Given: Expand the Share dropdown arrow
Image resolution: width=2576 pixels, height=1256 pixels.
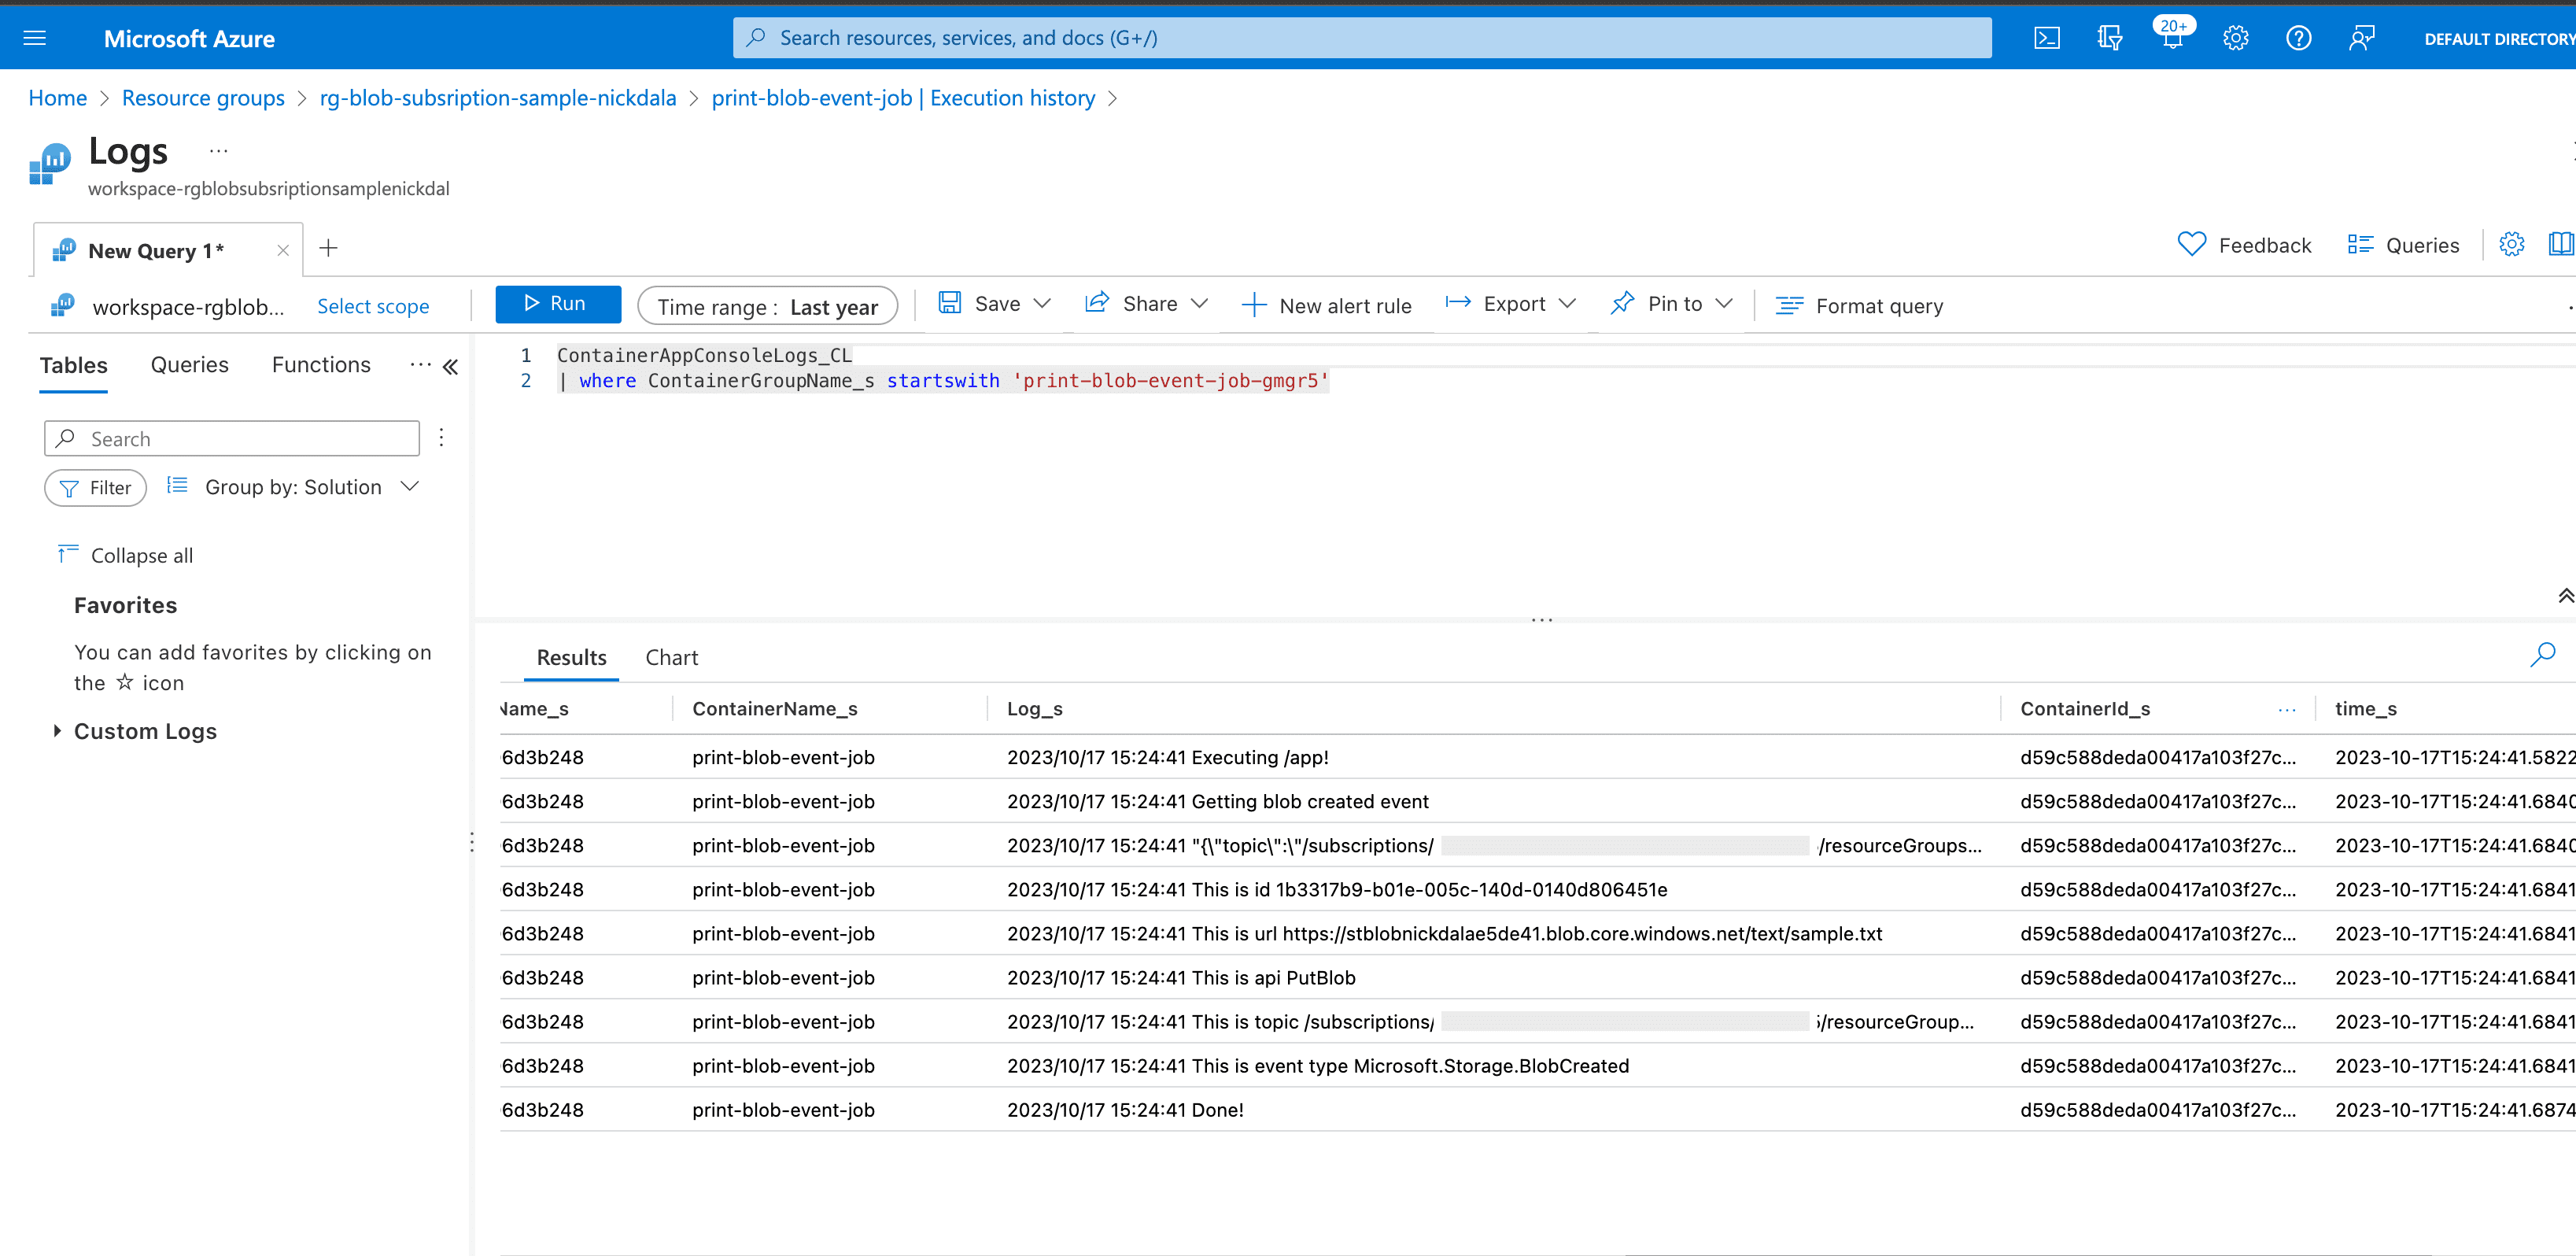Looking at the screenshot, I should click(1200, 303).
